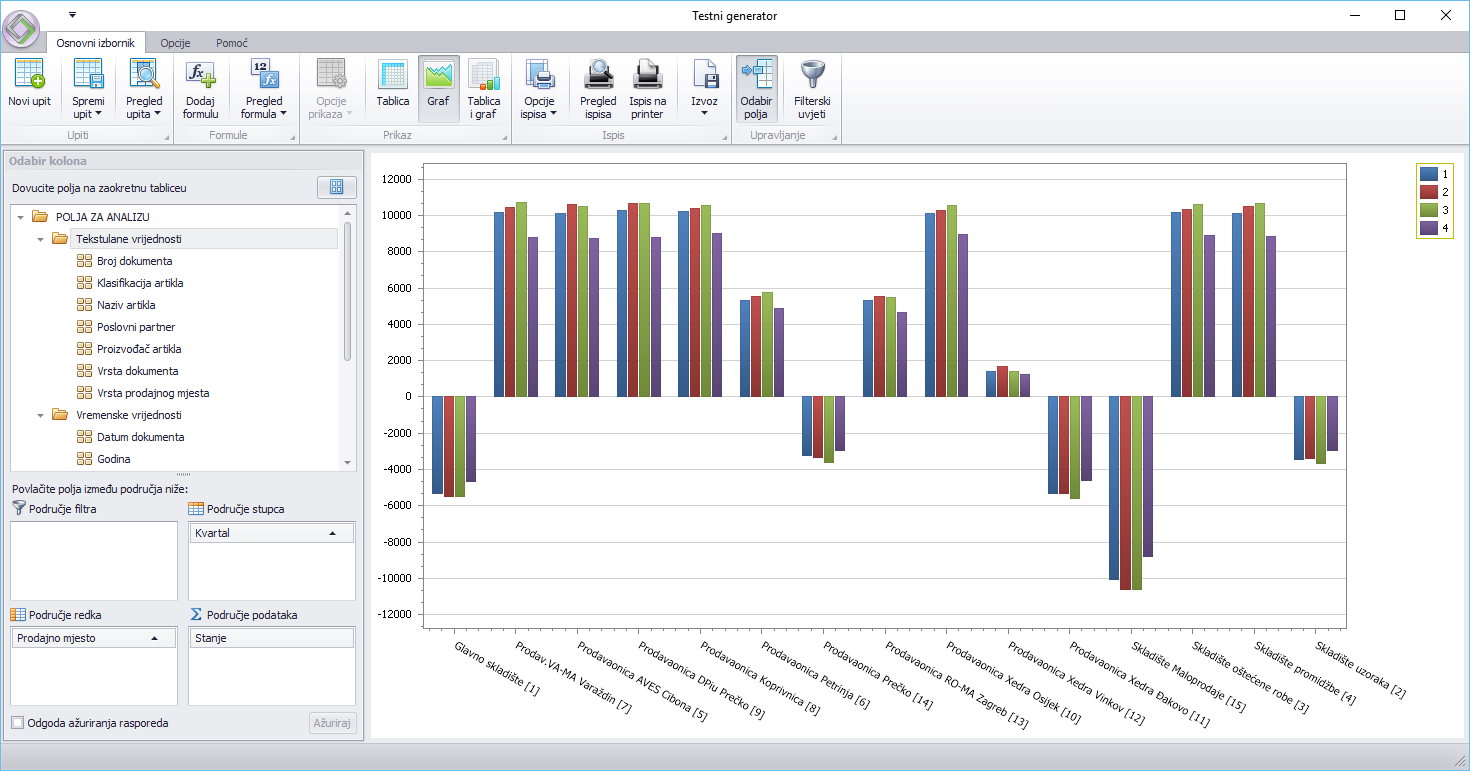Toggle the Odabir polja panel
The image size is (1470, 771).
(756, 88)
